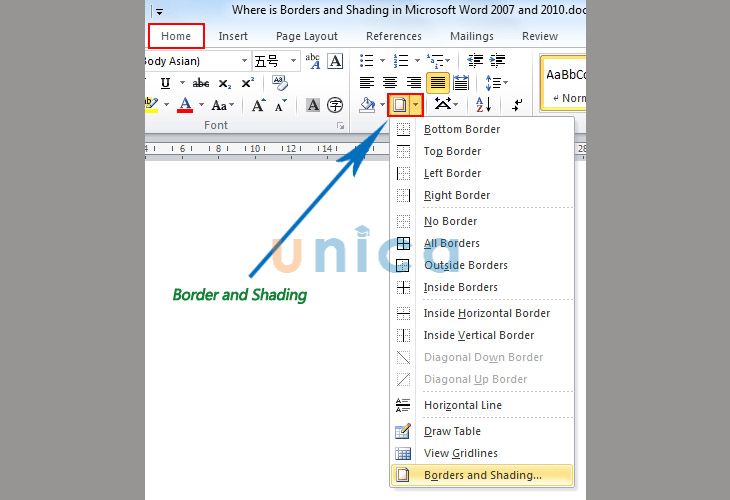Open the Text Highlight Color dropdown arrow
730x500 pixels.
166,105
